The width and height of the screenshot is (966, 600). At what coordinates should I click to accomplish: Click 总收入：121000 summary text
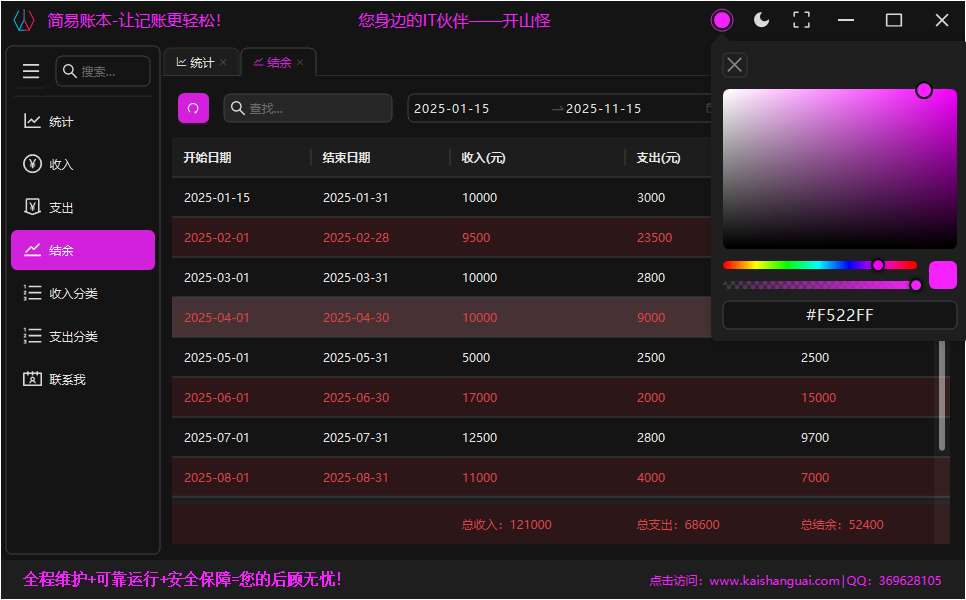506,525
